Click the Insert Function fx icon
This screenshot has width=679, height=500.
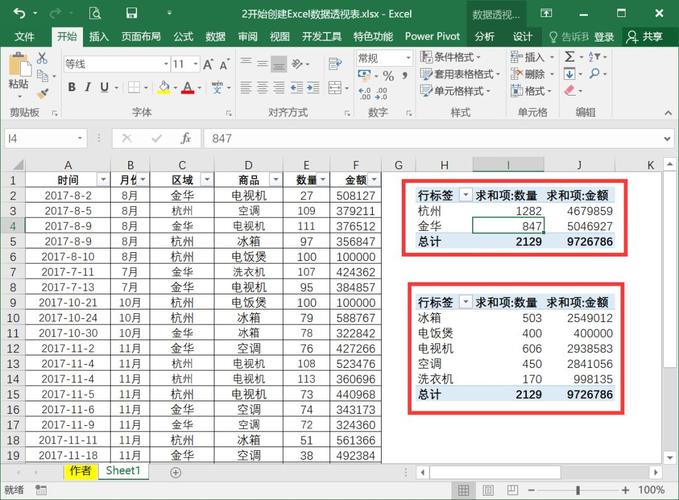point(186,139)
